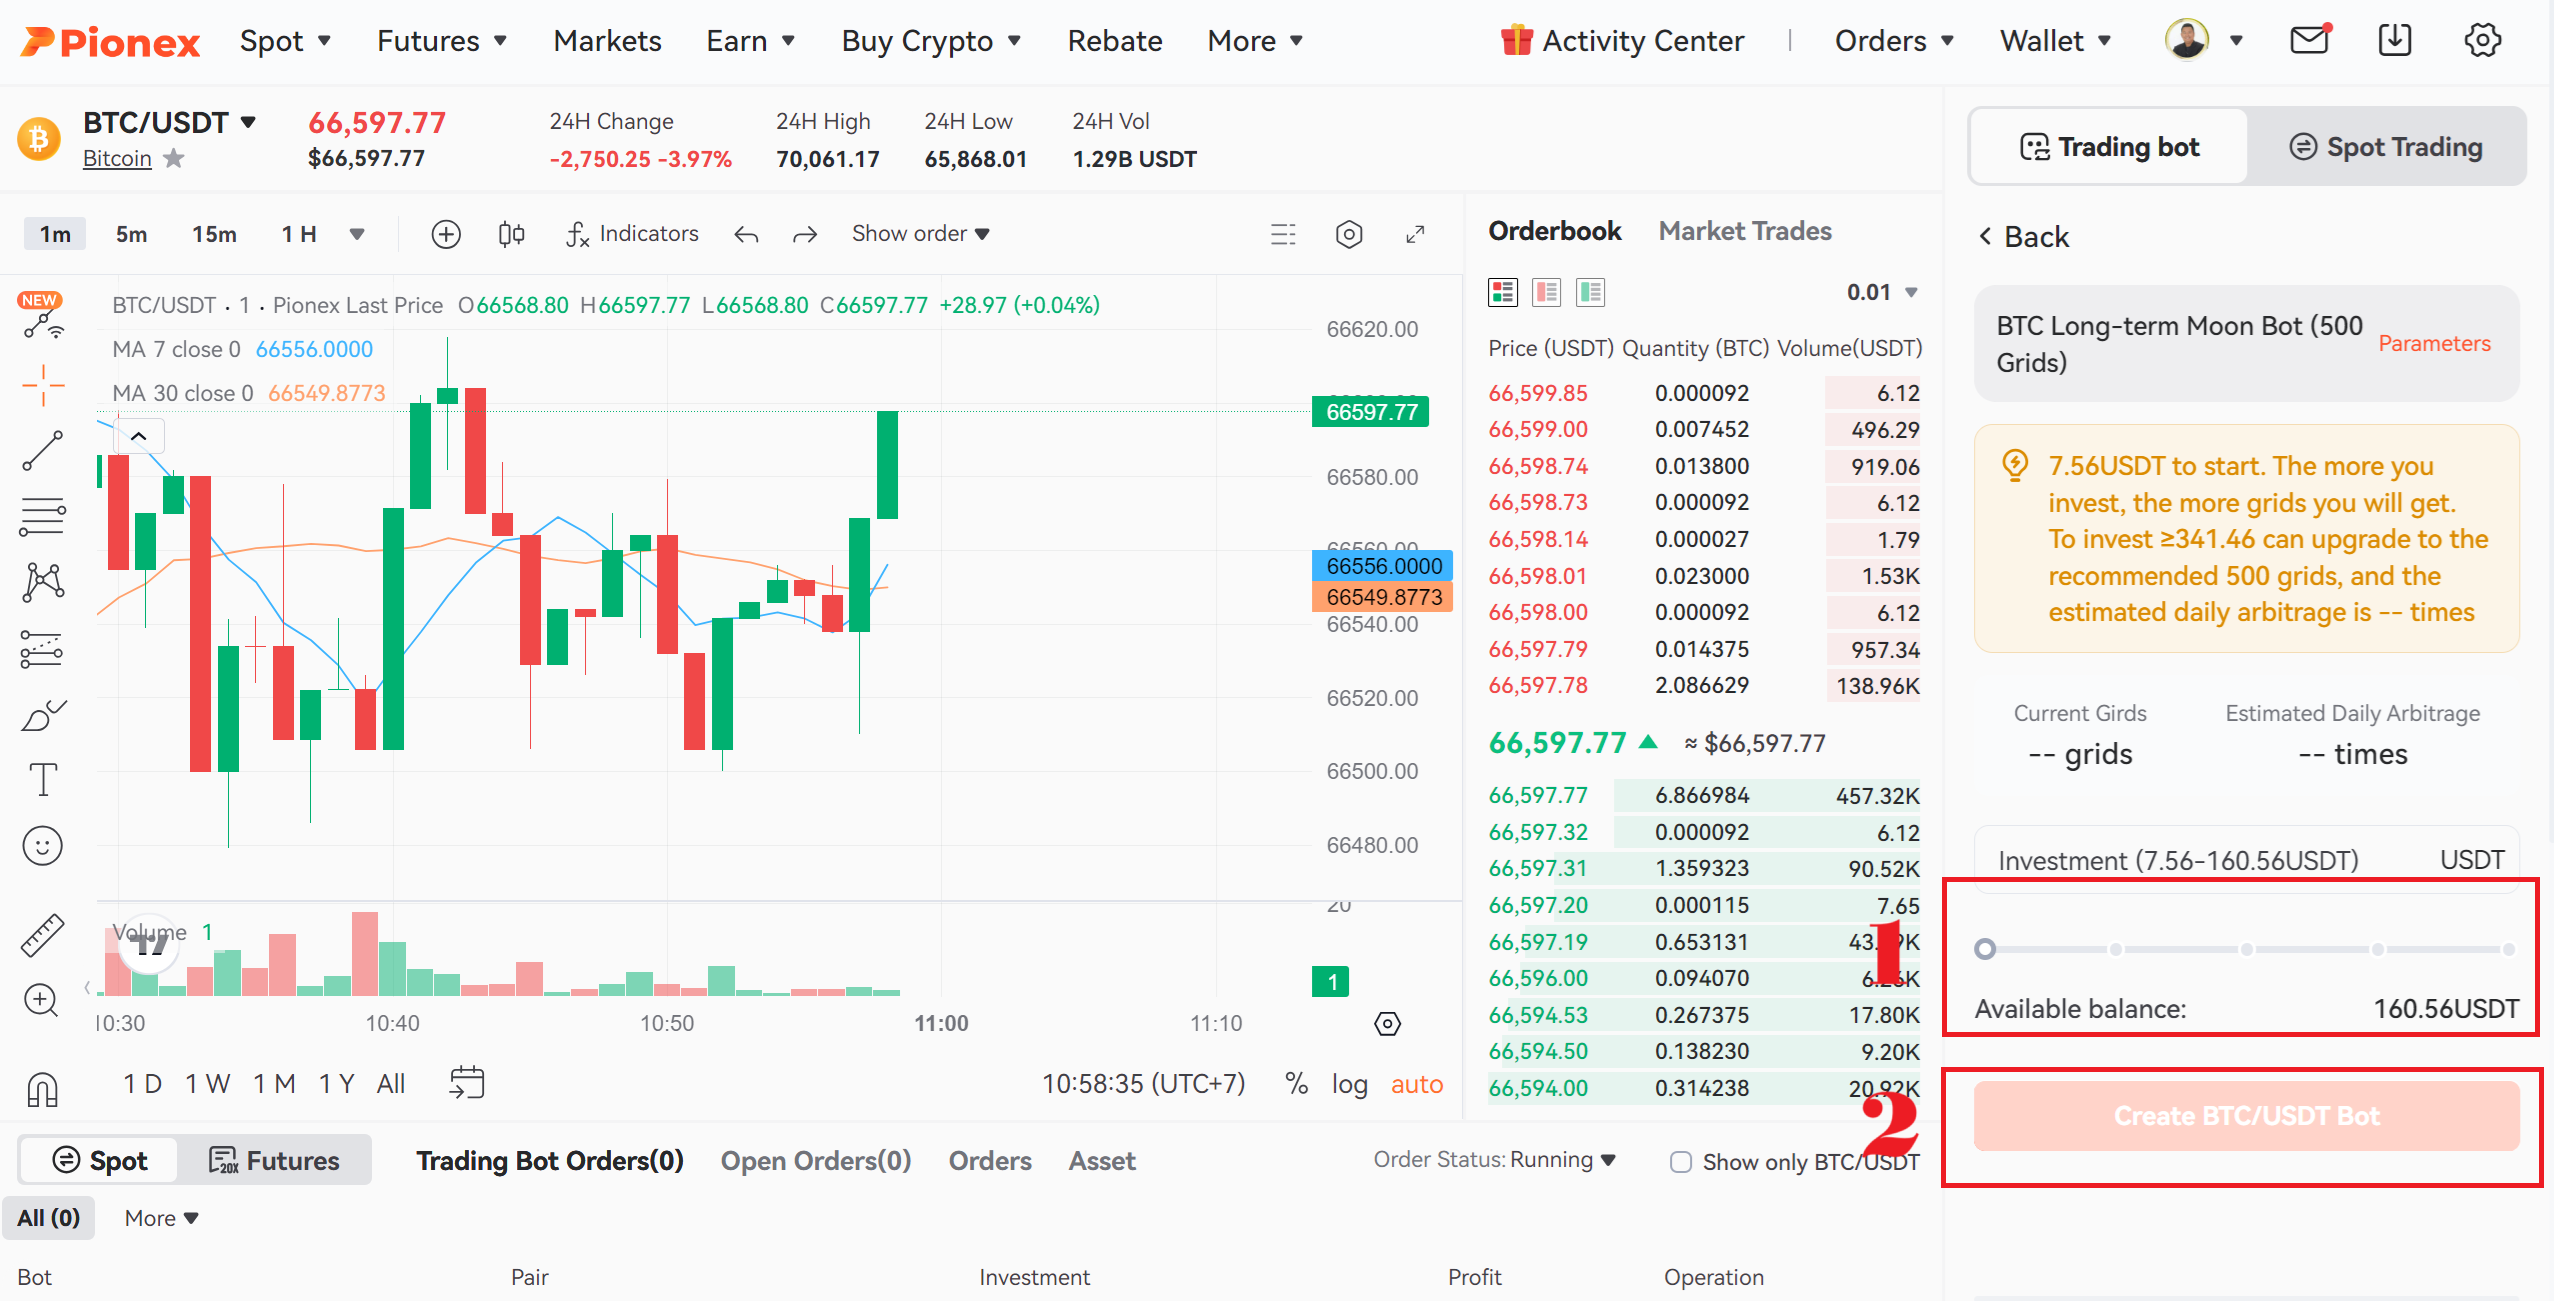The height and width of the screenshot is (1301, 2554).
Task: Open the Futures navigation dropdown
Action: pyautogui.click(x=442, y=41)
